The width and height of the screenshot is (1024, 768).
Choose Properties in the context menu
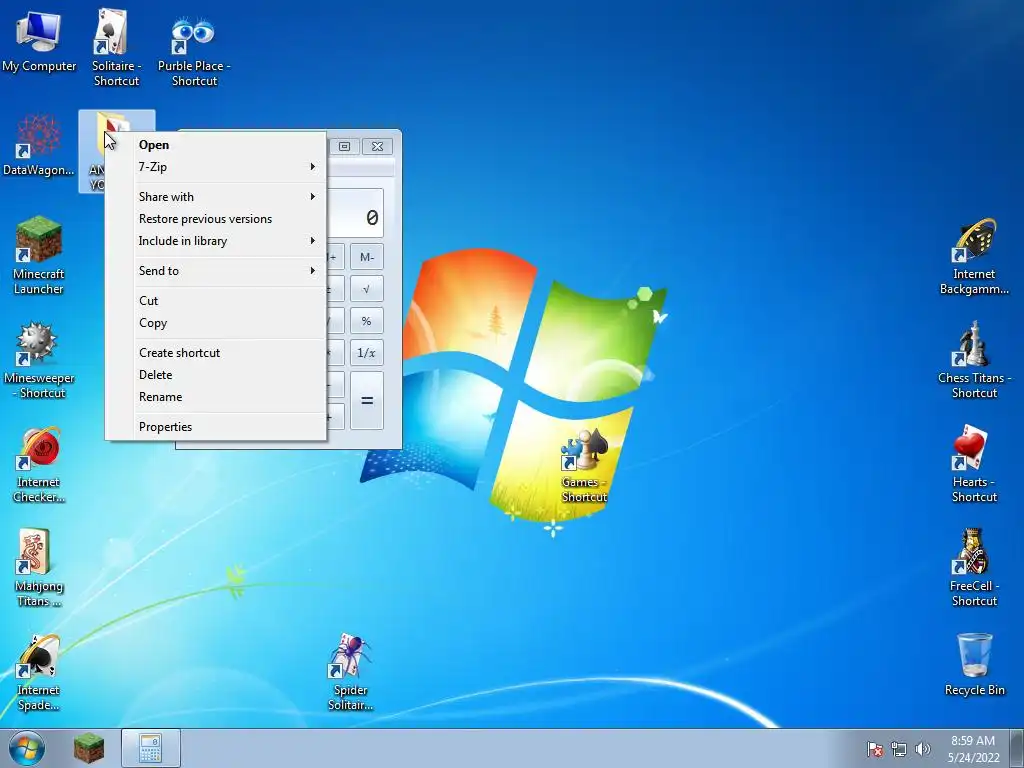[216, 426]
